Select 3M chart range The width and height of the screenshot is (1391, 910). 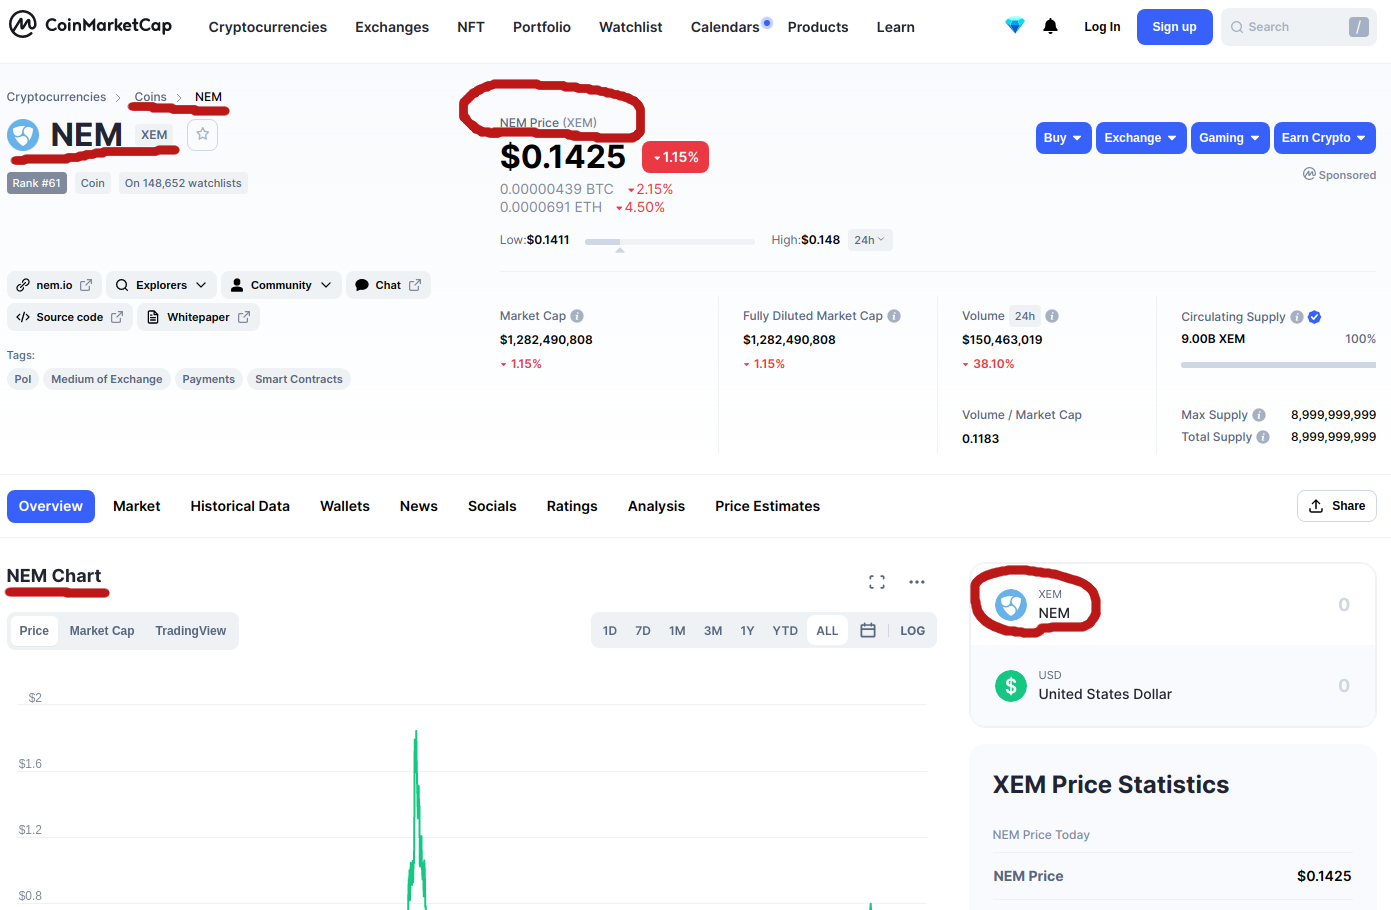coord(713,631)
